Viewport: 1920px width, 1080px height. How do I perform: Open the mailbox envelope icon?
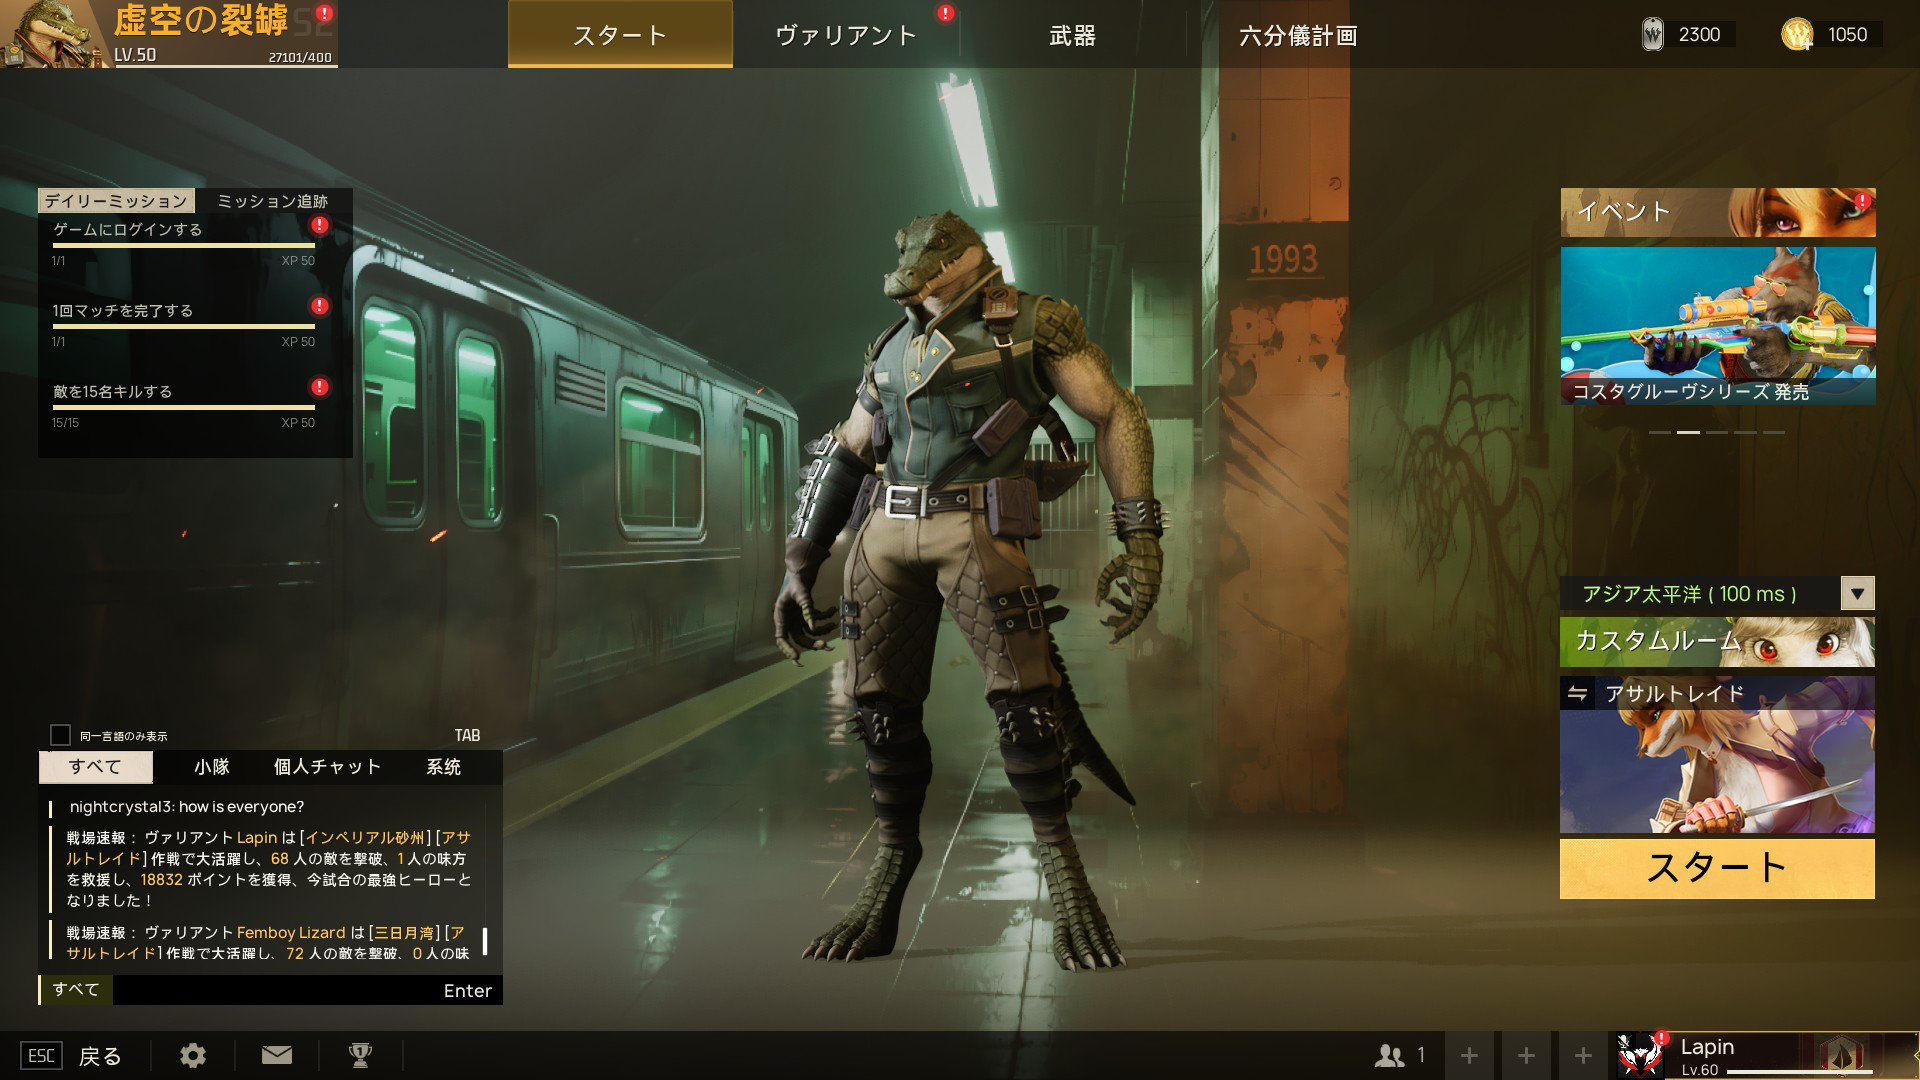(277, 1055)
